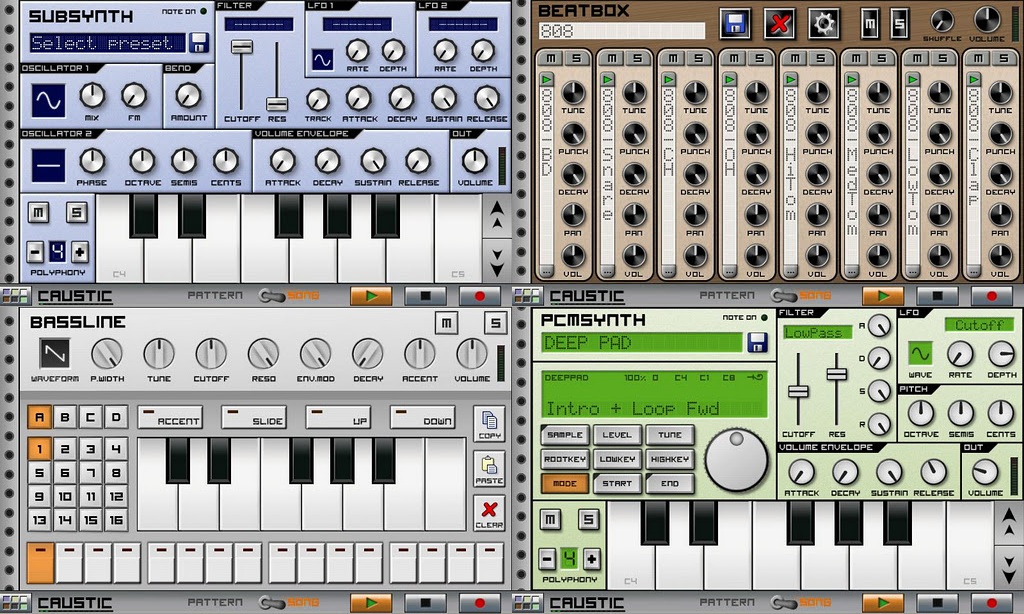The image size is (1024, 614).
Task: Copy the Bassline pattern
Action: click(489, 424)
